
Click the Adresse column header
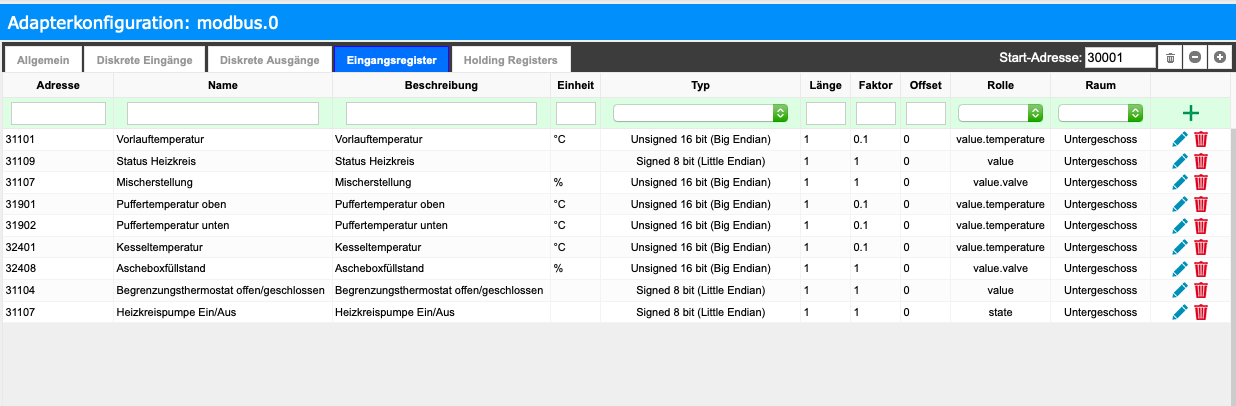click(58, 86)
